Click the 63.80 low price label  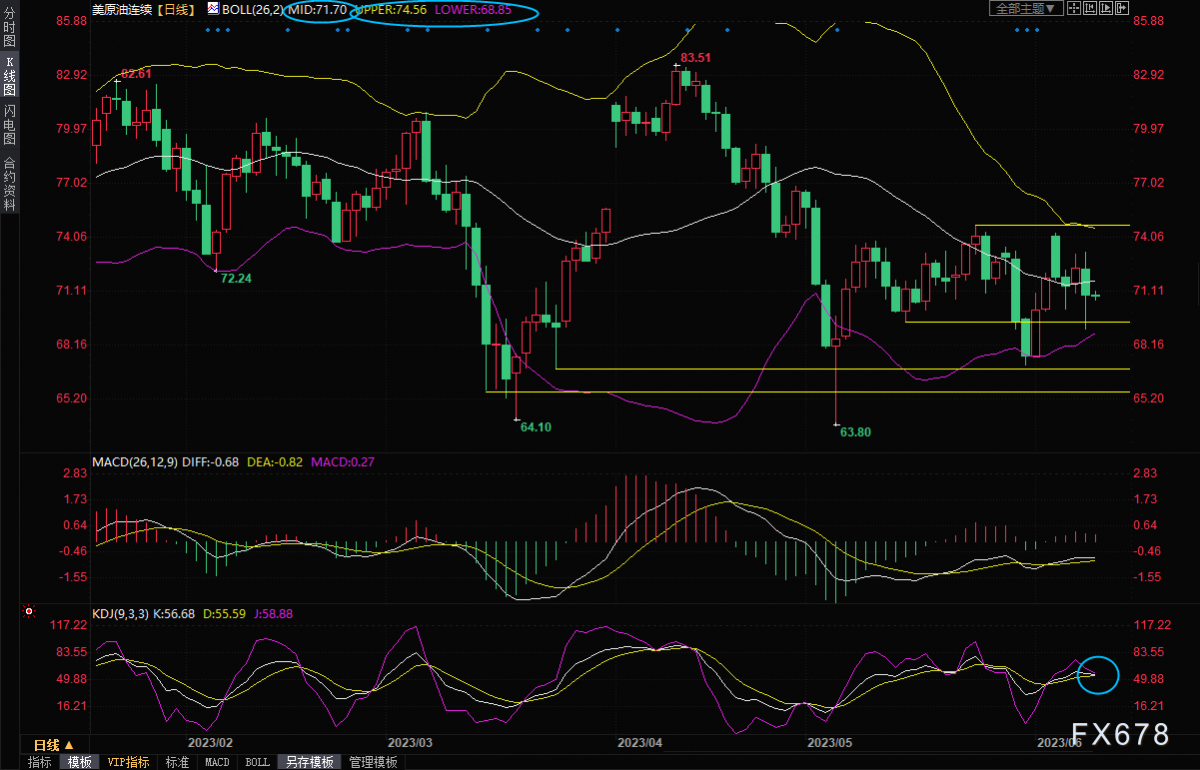856,432
